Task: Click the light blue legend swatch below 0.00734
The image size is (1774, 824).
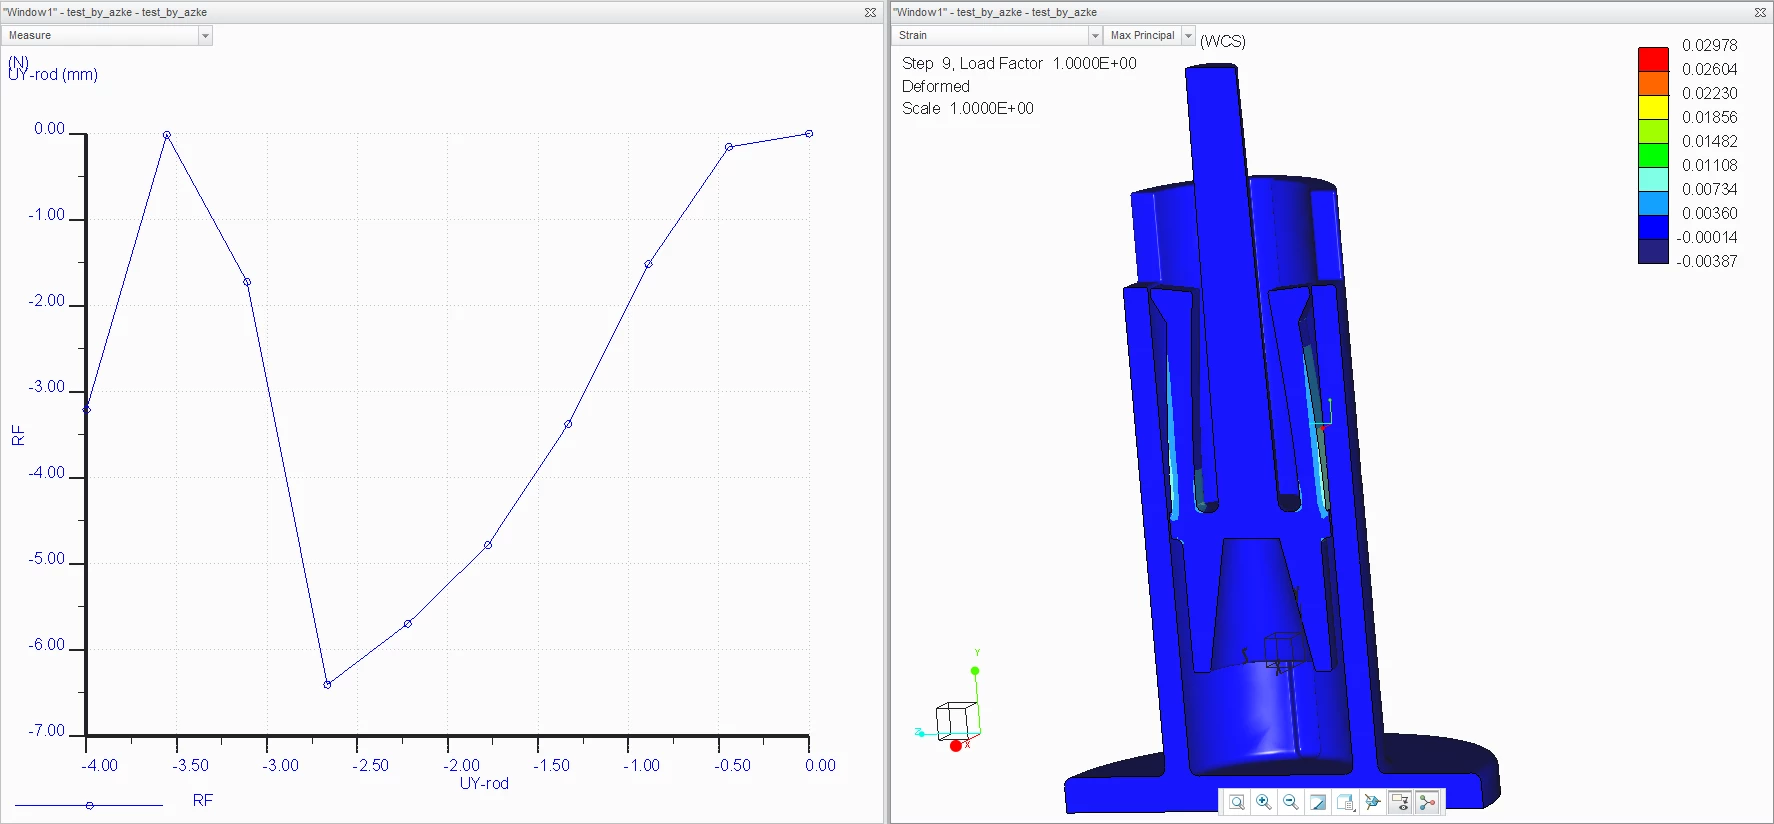Action: click(1653, 203)
